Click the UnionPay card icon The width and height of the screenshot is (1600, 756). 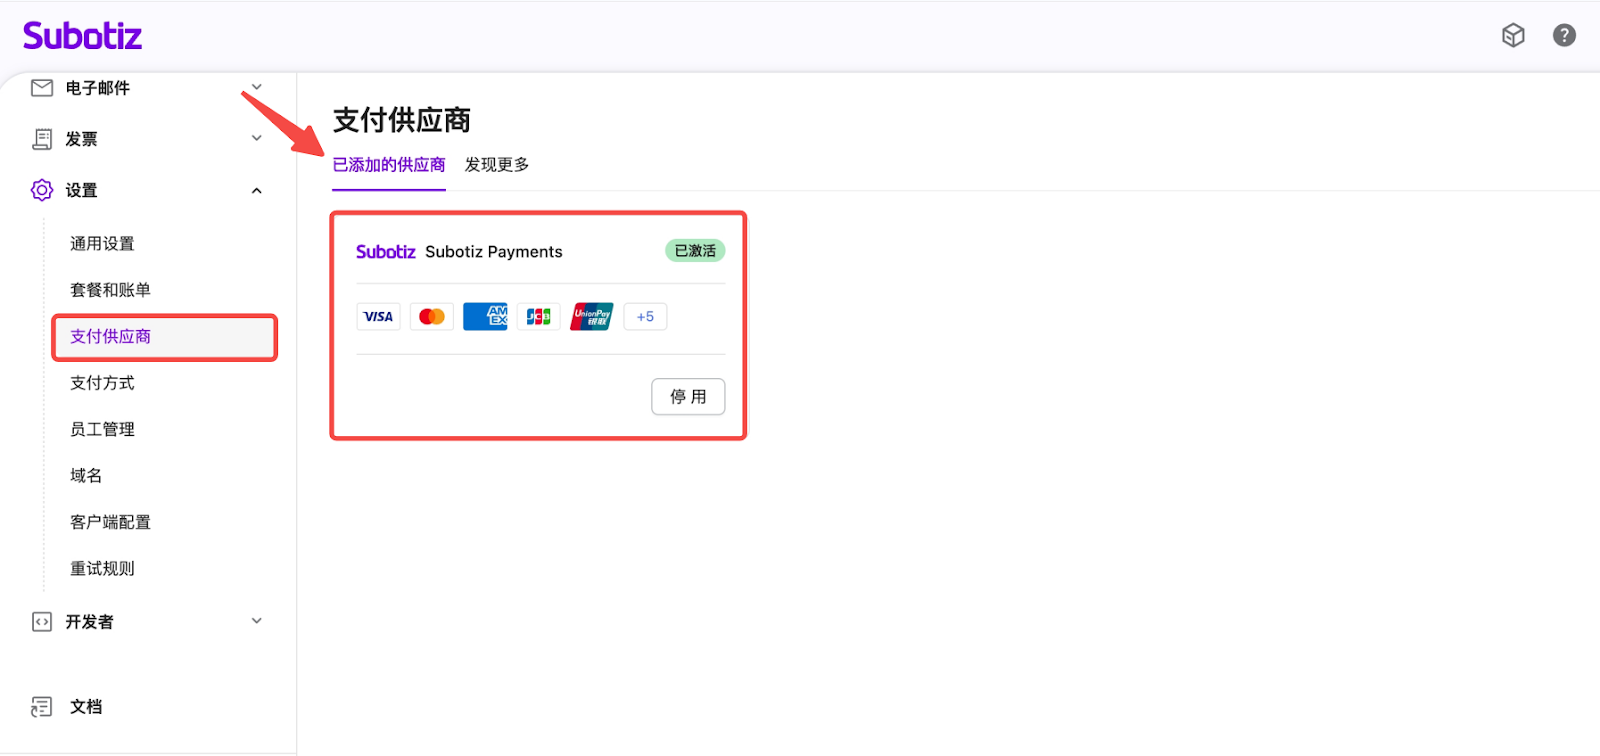(x=592, y=317)
